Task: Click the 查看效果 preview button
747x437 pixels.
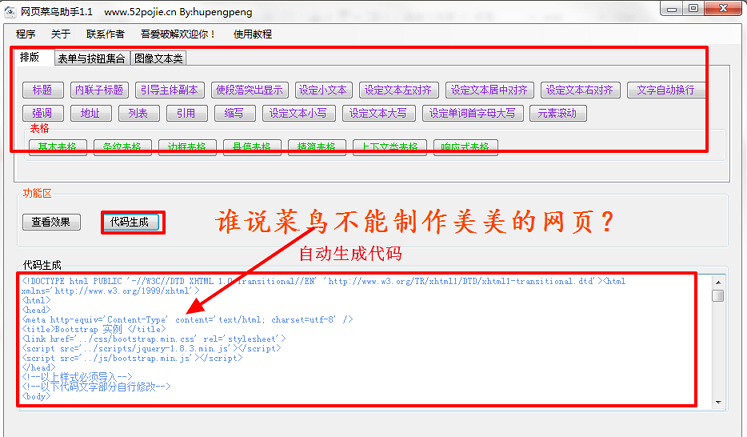Action: [x=51, y=222]
